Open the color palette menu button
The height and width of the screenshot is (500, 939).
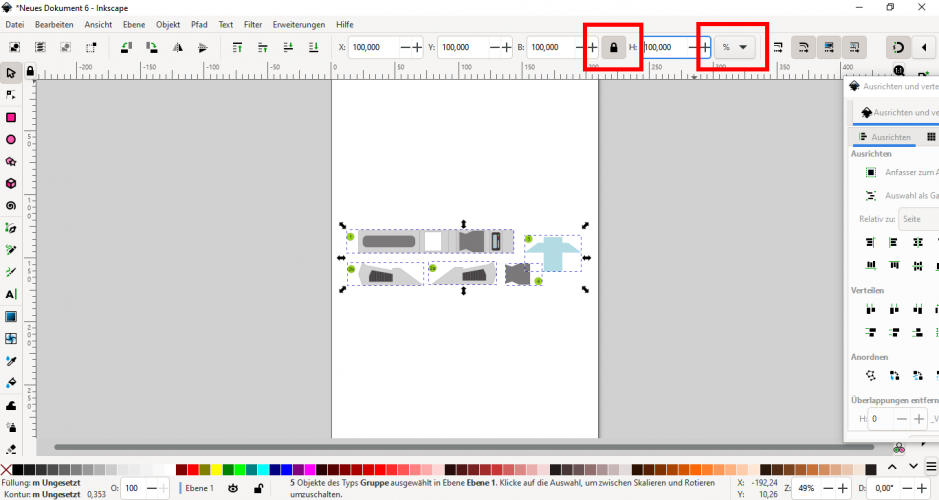tap(931, 467)
